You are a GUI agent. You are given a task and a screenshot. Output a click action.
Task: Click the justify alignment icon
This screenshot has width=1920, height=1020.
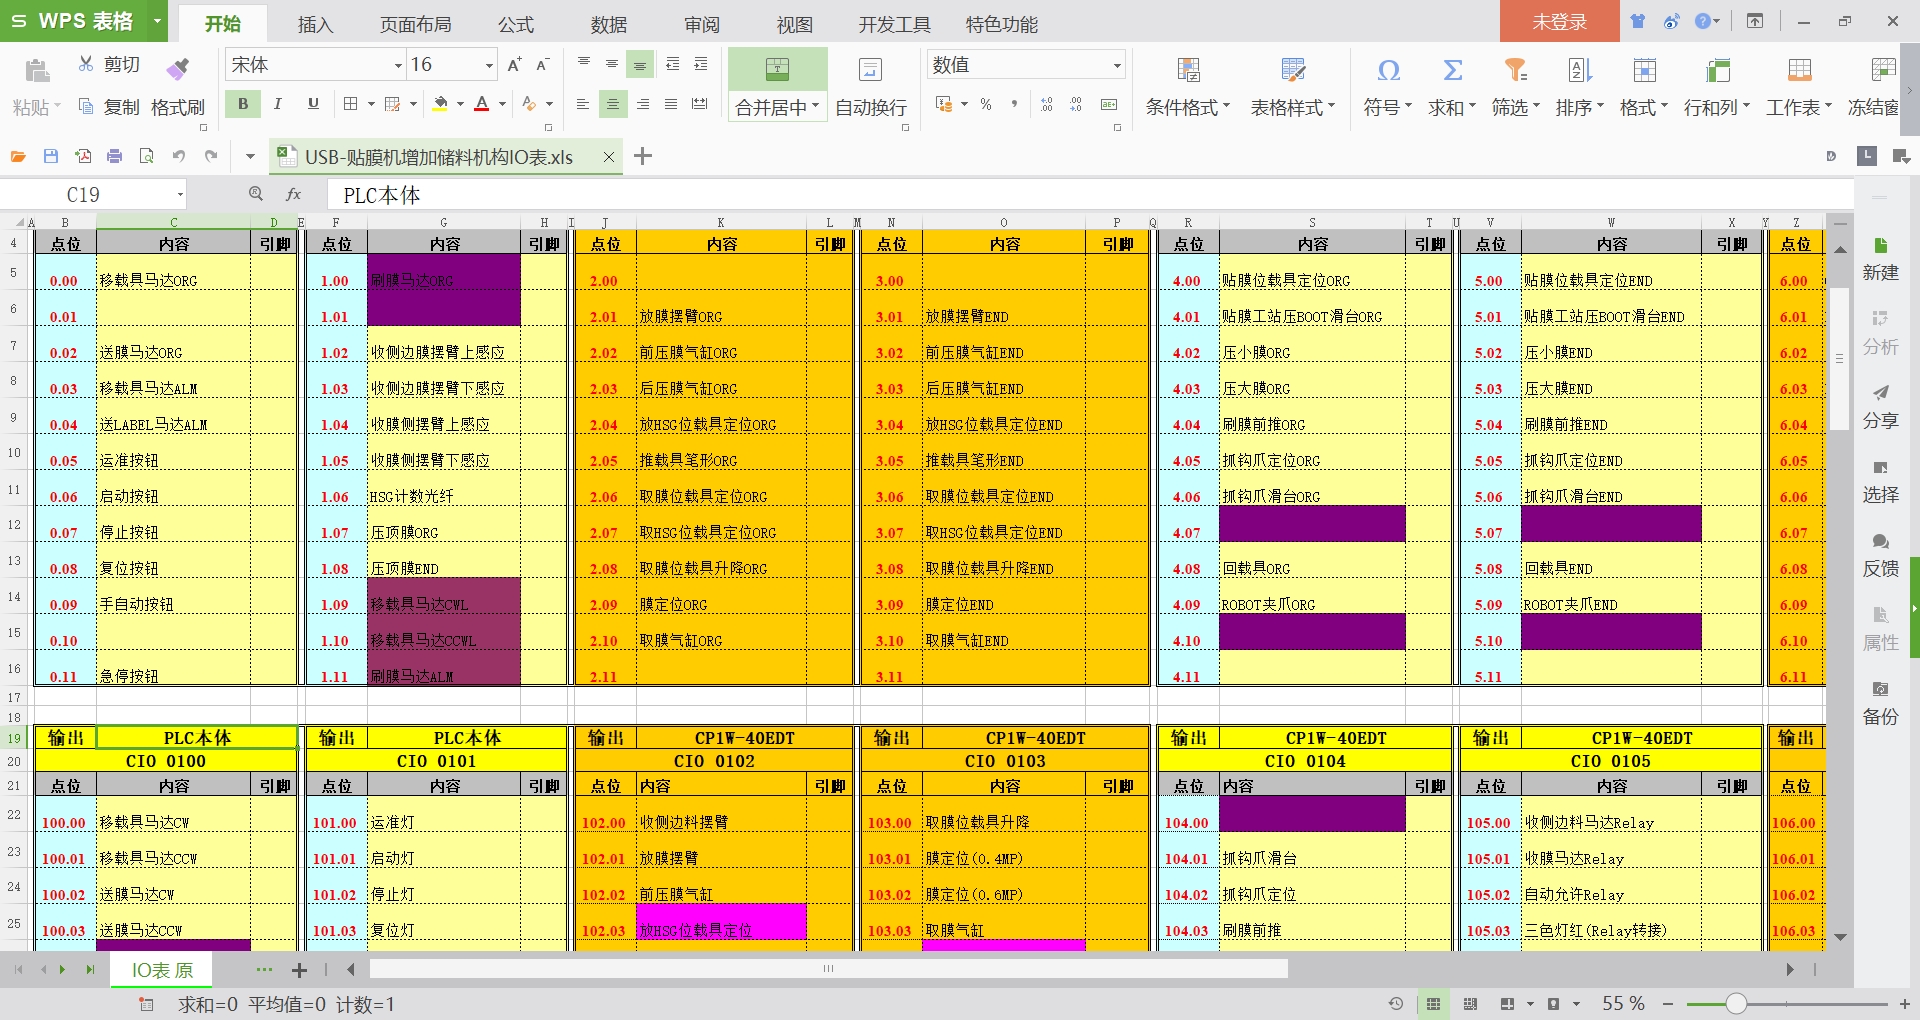(671, 104)
